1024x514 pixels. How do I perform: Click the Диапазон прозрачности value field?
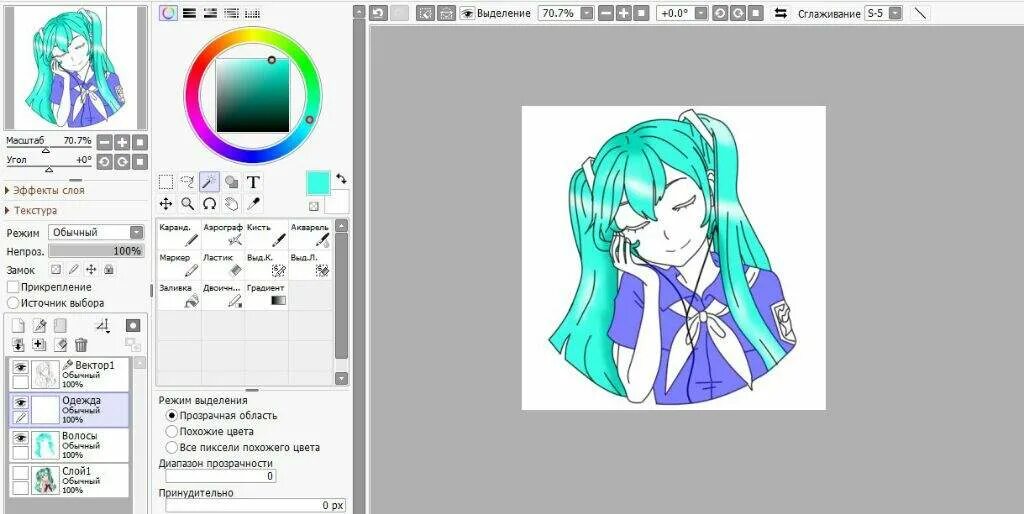tap(221, 477)
